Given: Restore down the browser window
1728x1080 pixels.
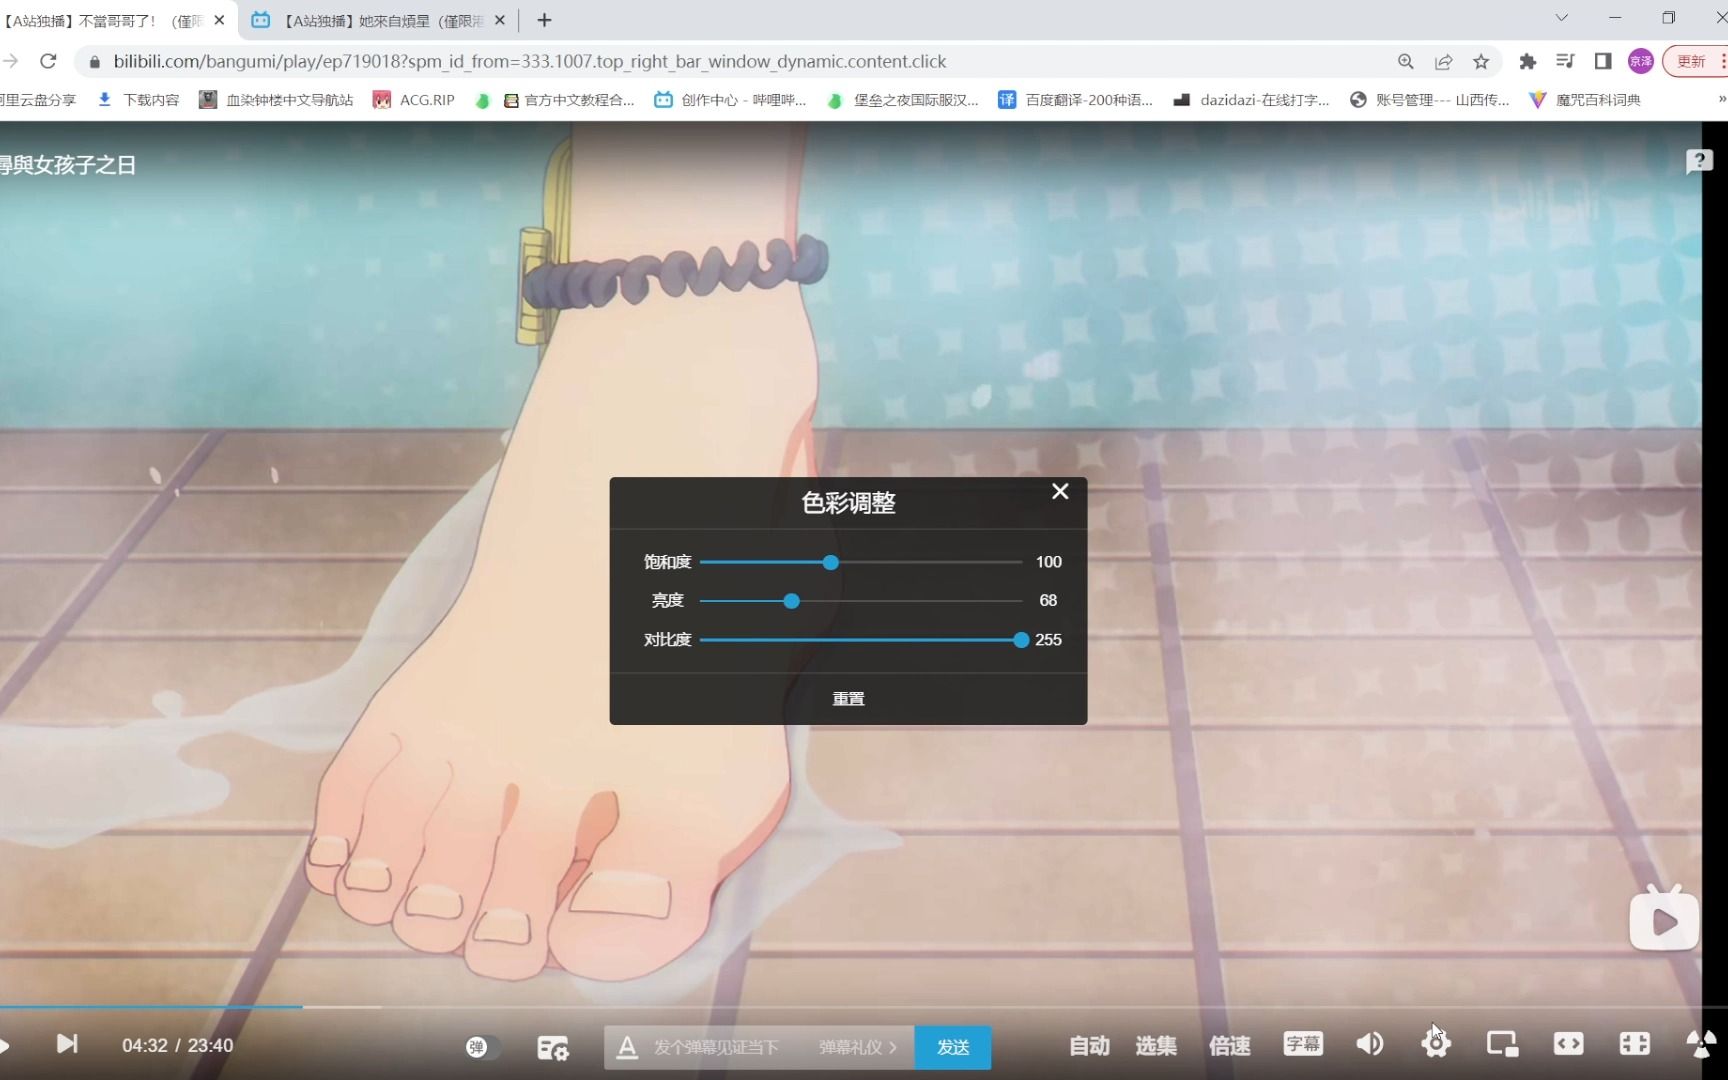Looking at the screenshot, I should click(x=1668, y=18).
